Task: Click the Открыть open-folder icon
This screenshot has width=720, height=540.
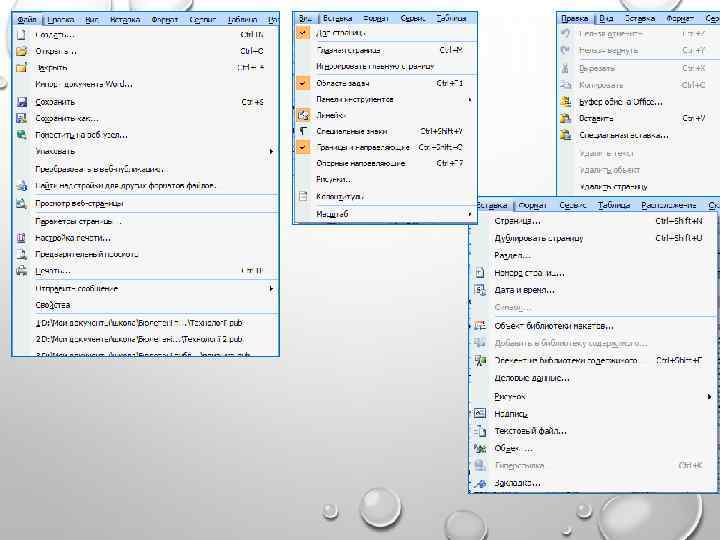Action: coord(21,51)
